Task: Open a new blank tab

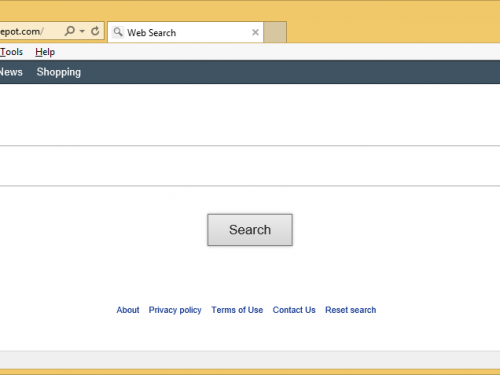Action: [x=275, y=32]
